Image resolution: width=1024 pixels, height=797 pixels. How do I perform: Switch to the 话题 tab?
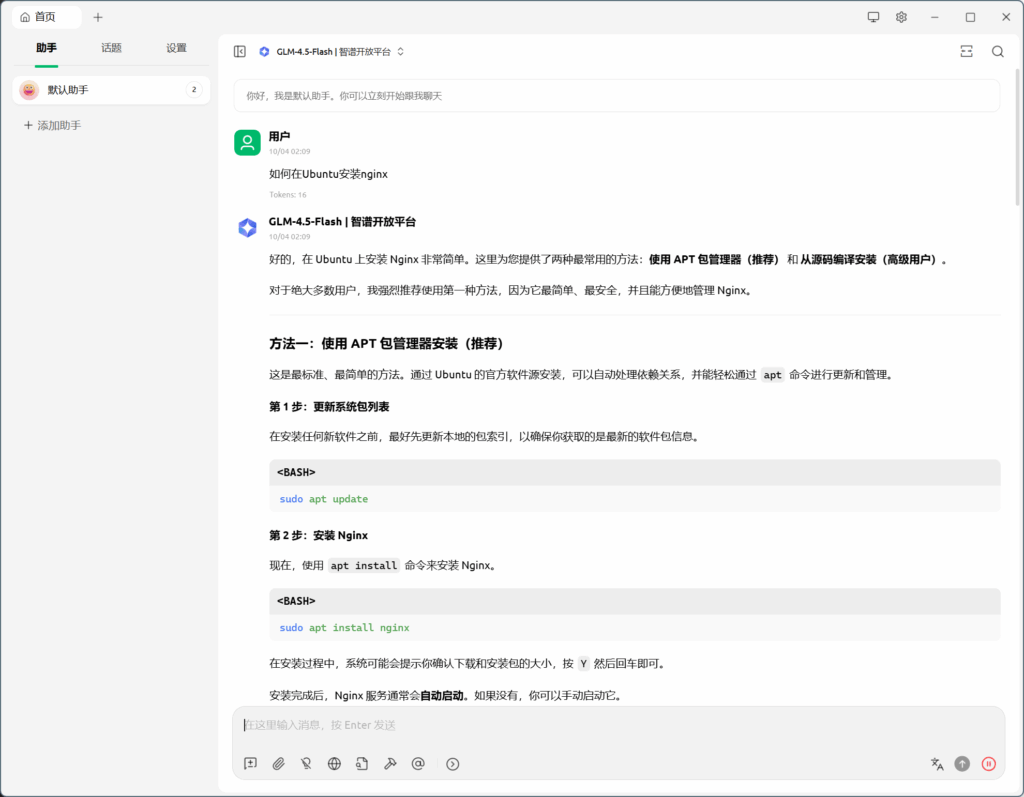(111, 48)
